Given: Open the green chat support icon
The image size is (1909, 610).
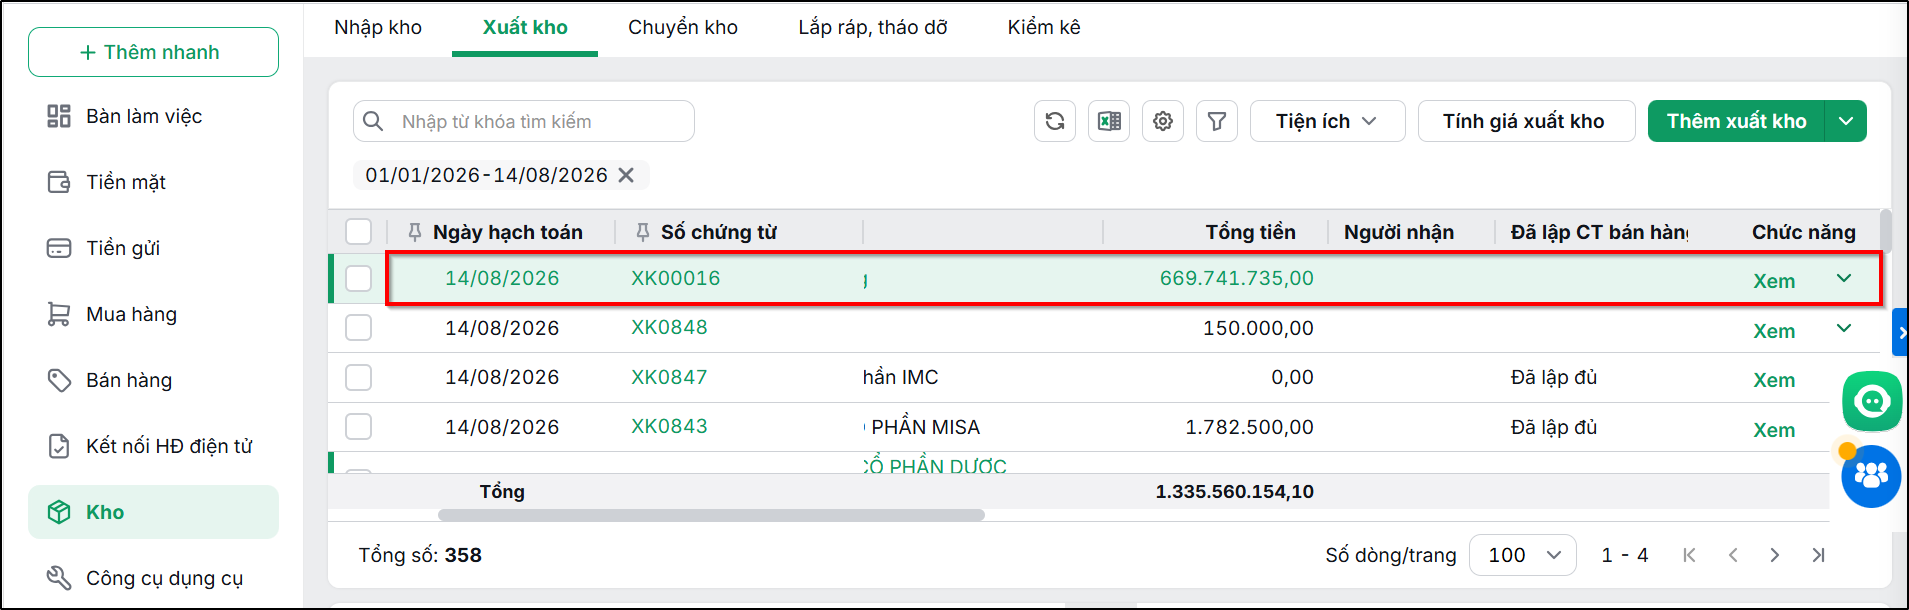Looking at the screenshot, I should click(1872, 401).
